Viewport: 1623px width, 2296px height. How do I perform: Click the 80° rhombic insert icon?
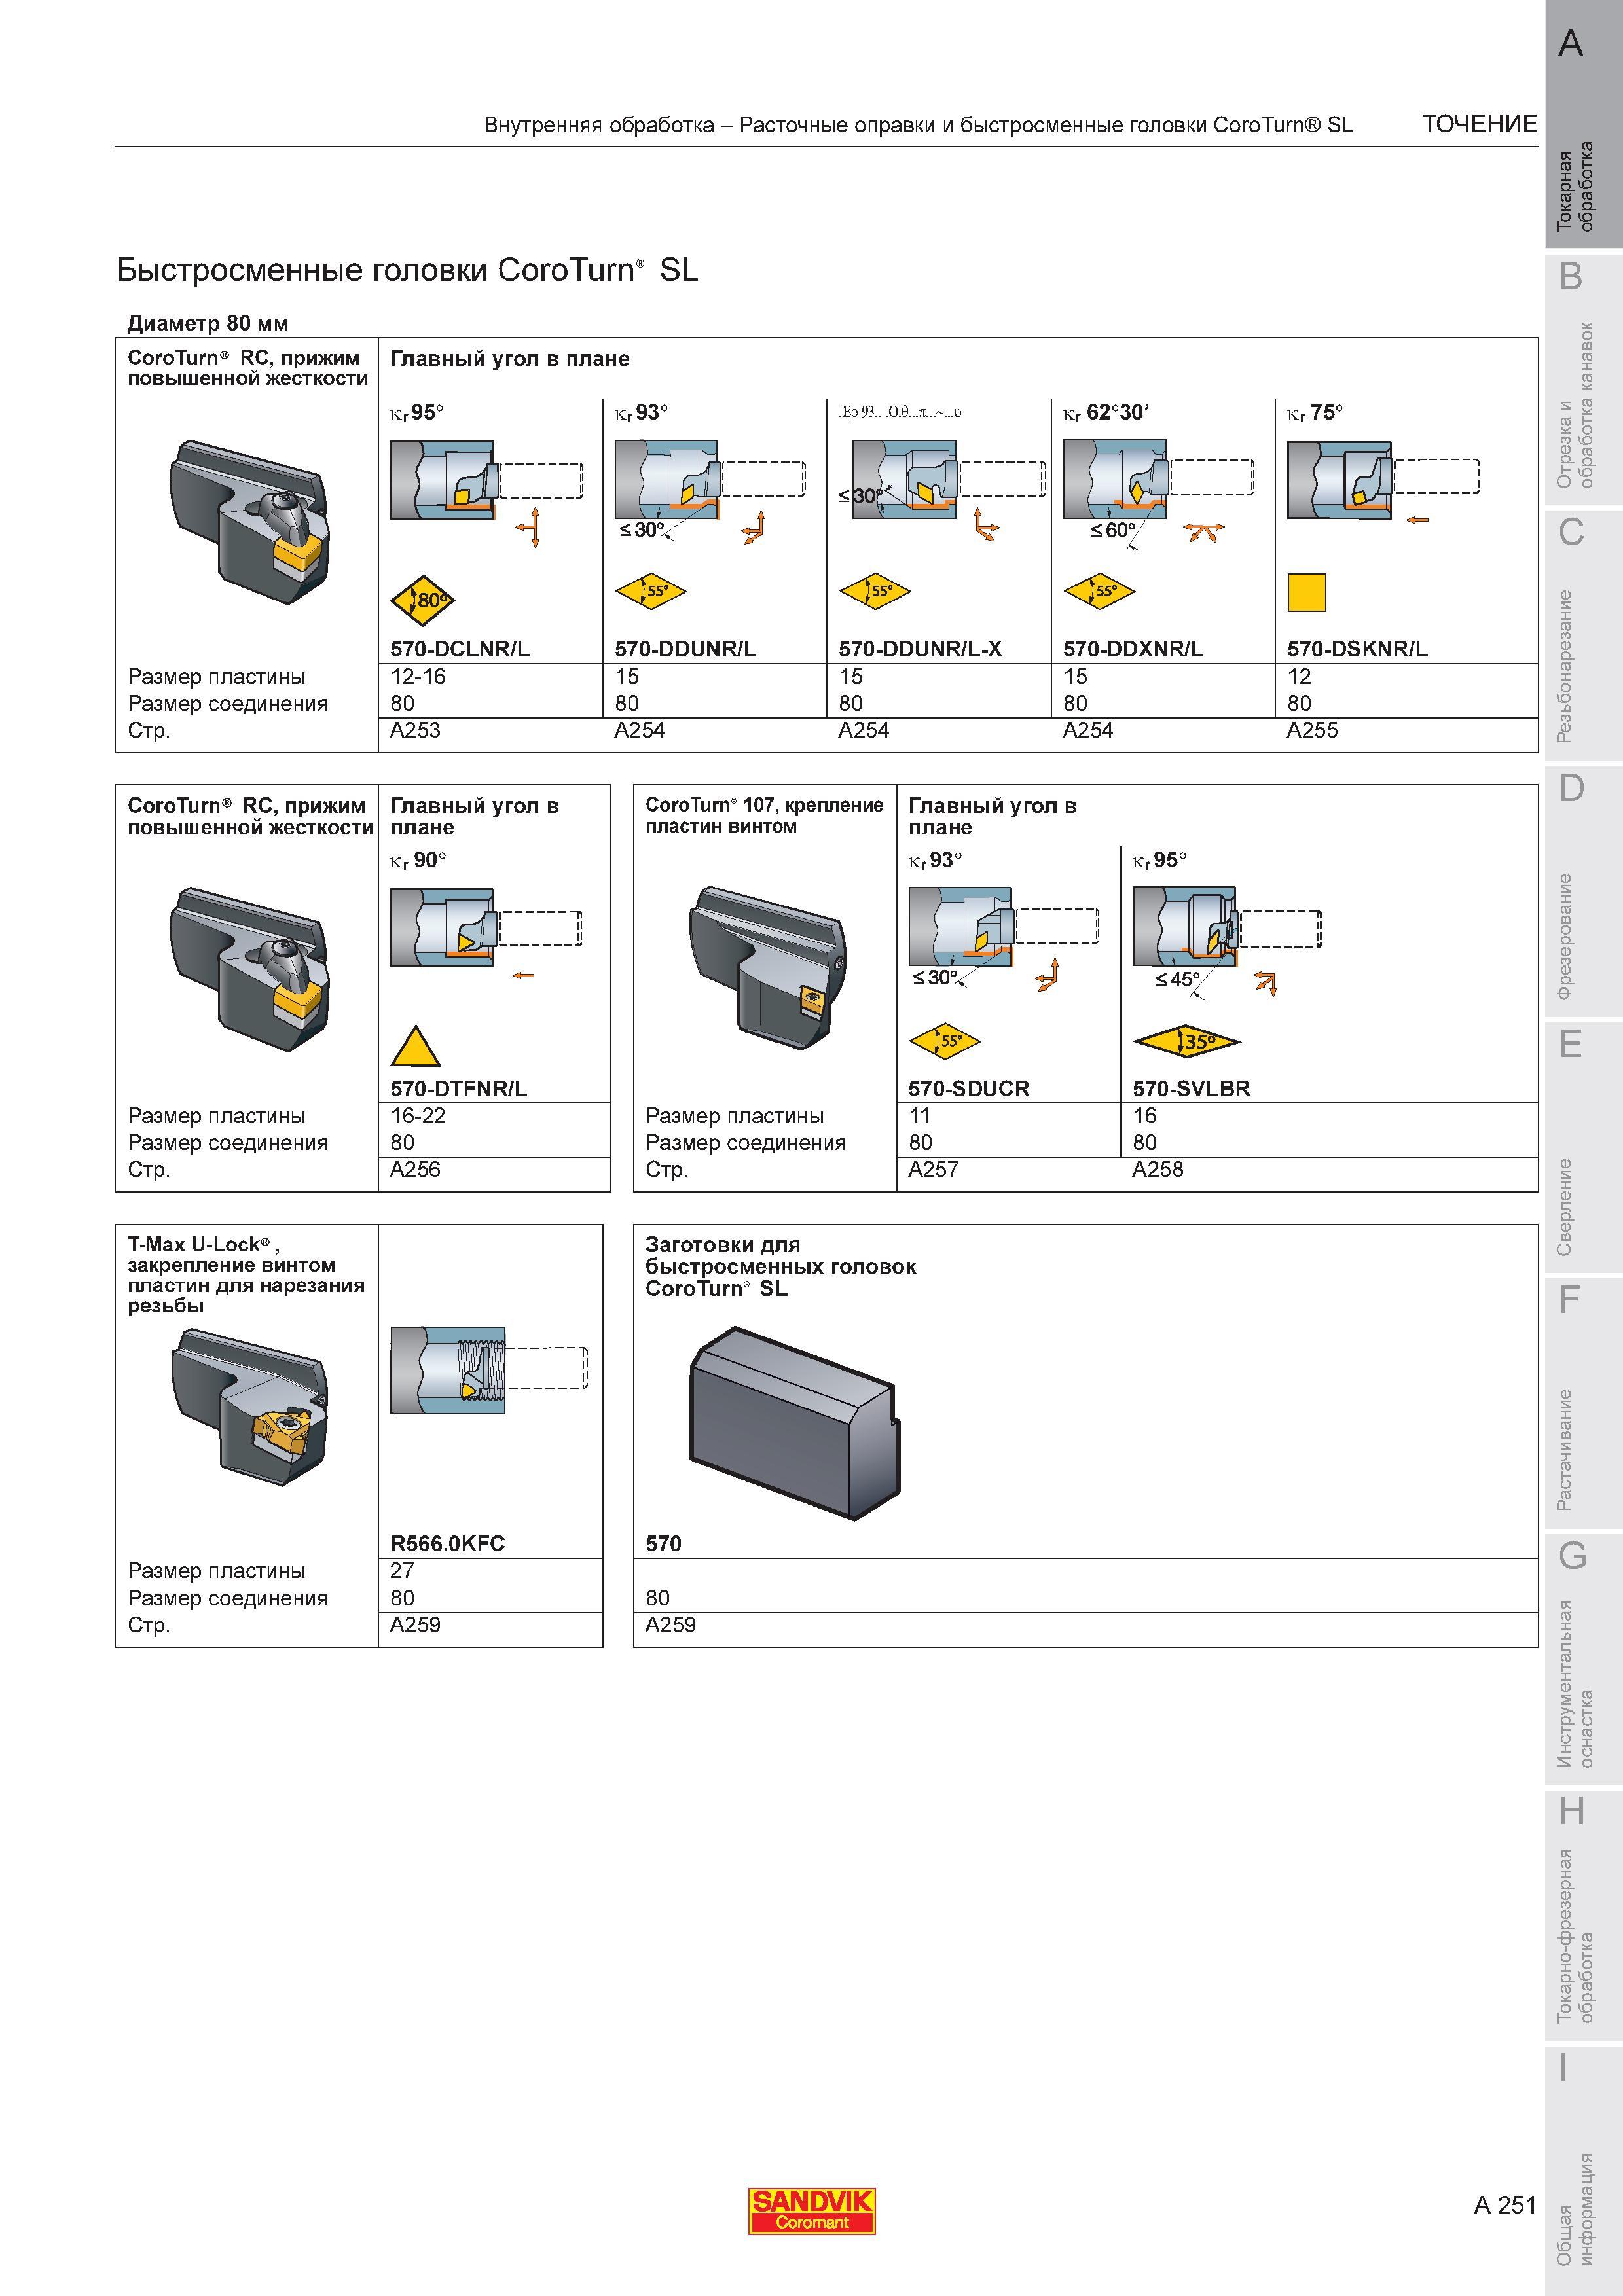[x=422, y=600]
